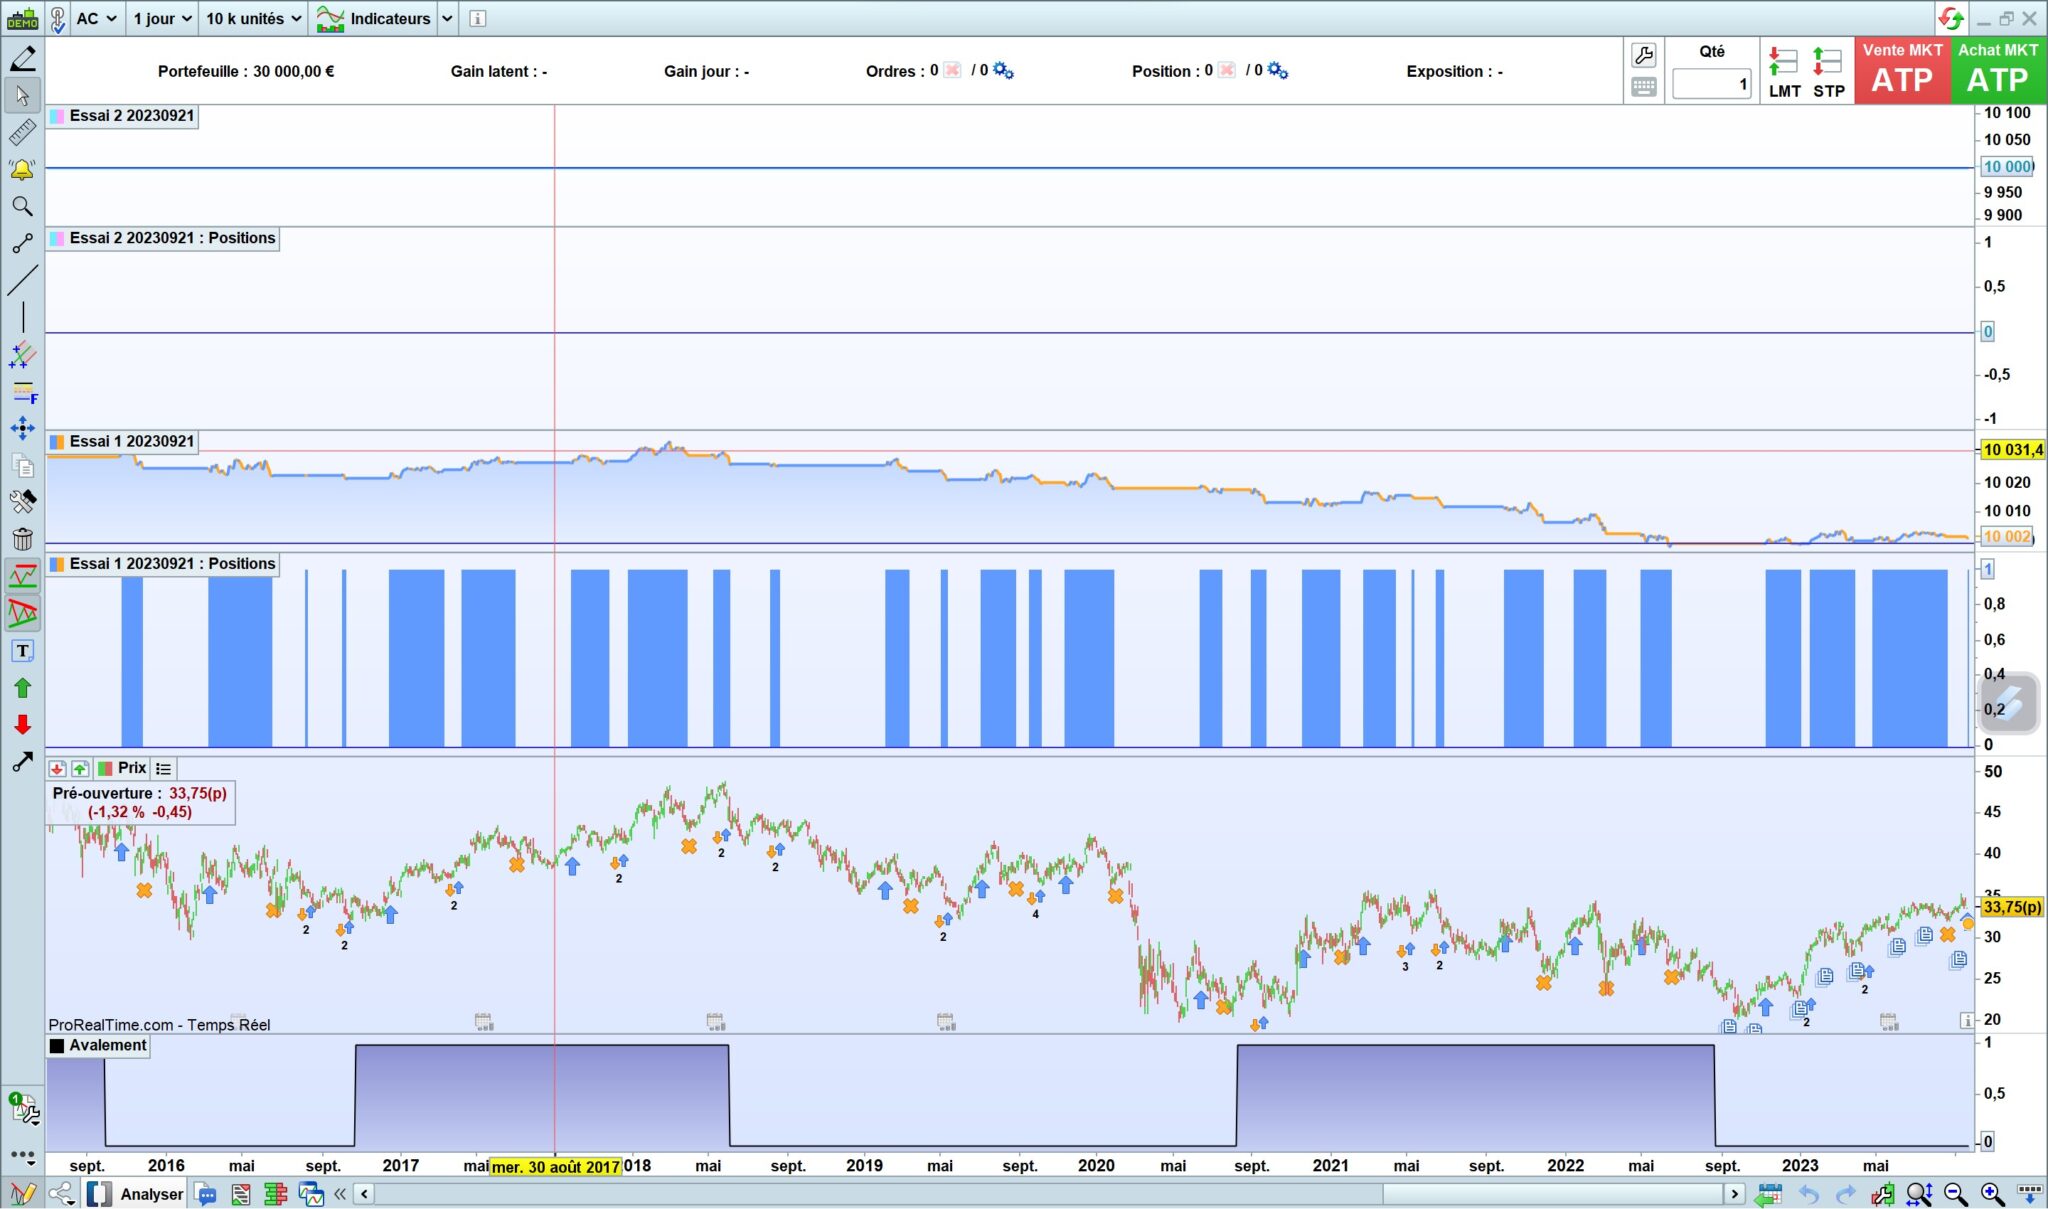
Task: Click the trash delete objects icon
Action: click(x=22, y=539)
